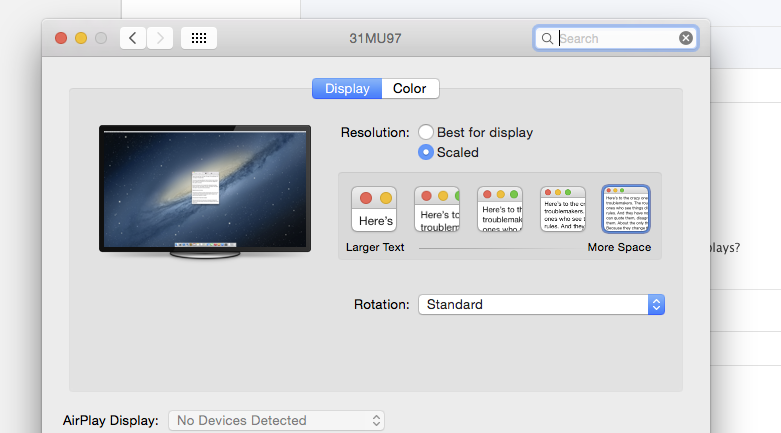Image resolution: width=781 pixels, height=433 pixels.
Task: Click the Resolution: label
Action: [x=375, y=133]
